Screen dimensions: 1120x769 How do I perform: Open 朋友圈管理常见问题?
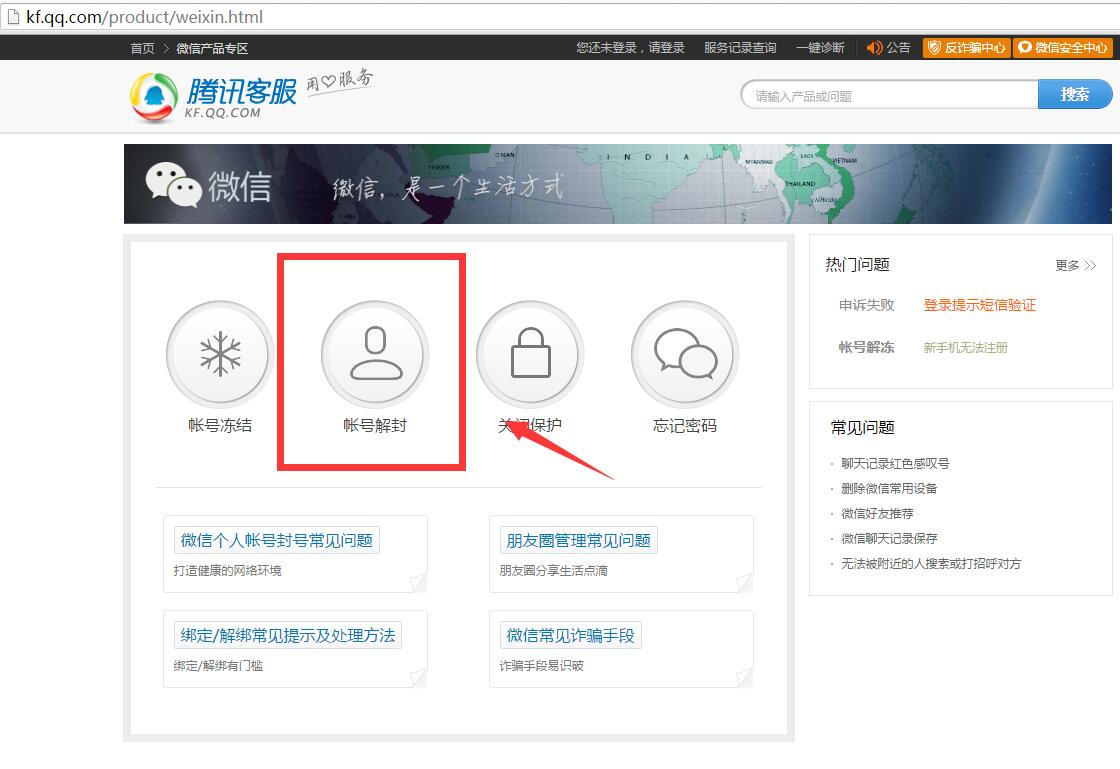coord(578,541)
